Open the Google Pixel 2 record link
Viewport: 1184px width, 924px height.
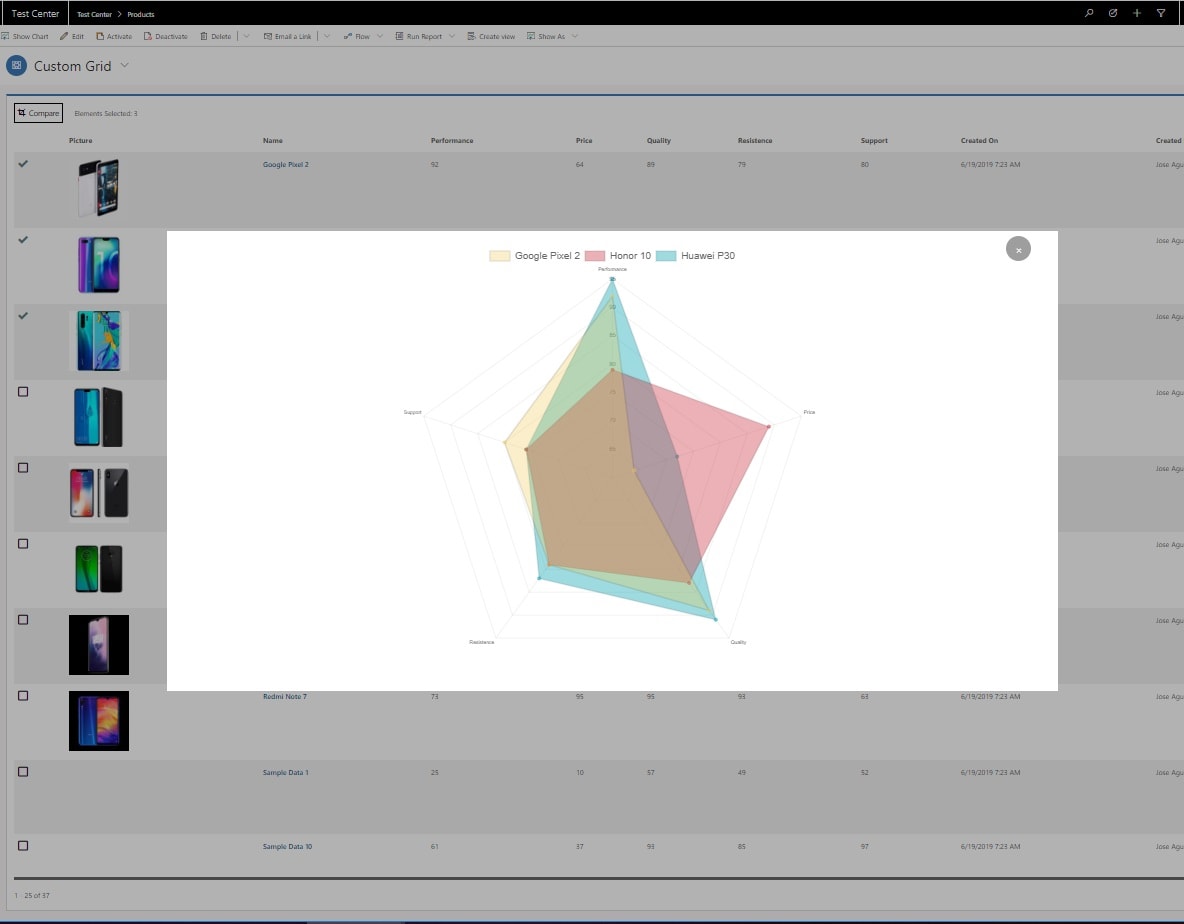click(285, 165)
